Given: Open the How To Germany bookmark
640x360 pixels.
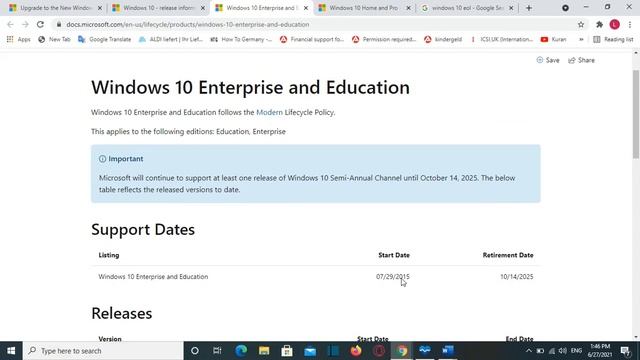Looking at the screenshot, I should (x=241, y=39).
